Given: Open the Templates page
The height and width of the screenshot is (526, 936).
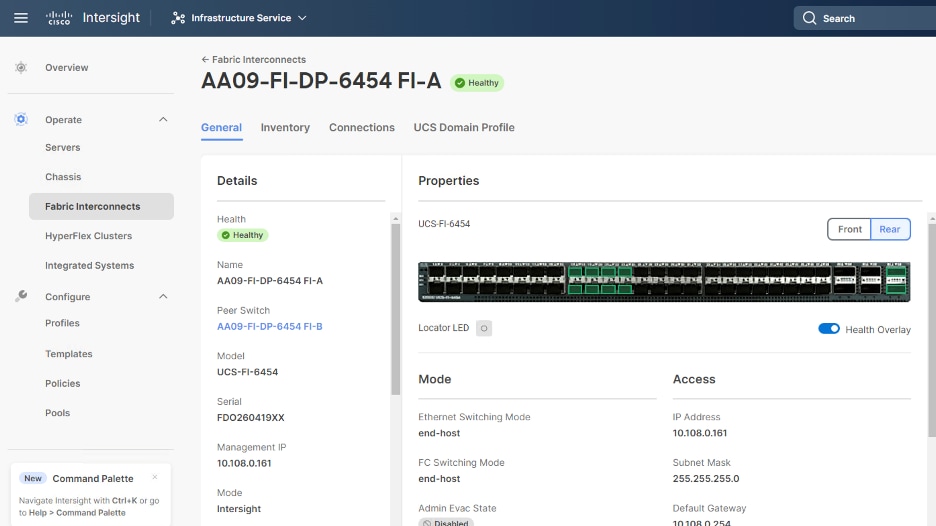Looking at the screenshot, I should 69,353.
